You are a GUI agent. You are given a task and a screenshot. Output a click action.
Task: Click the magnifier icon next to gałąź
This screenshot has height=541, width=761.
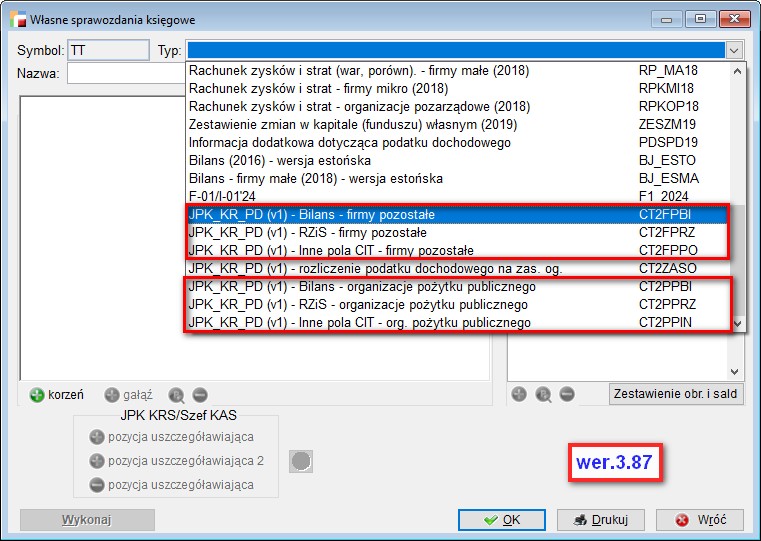[176, 395]
